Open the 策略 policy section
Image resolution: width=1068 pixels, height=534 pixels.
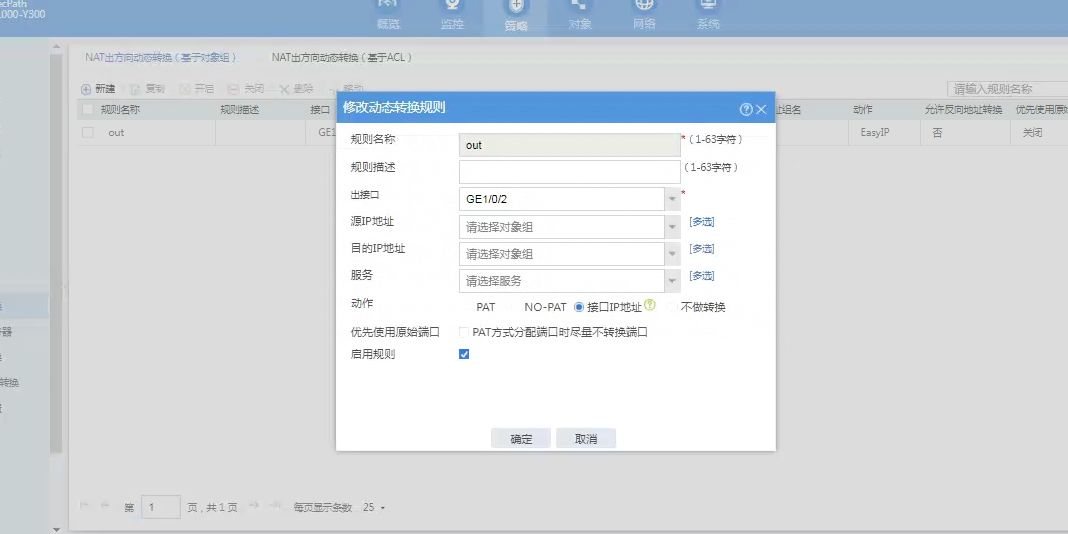516,15
